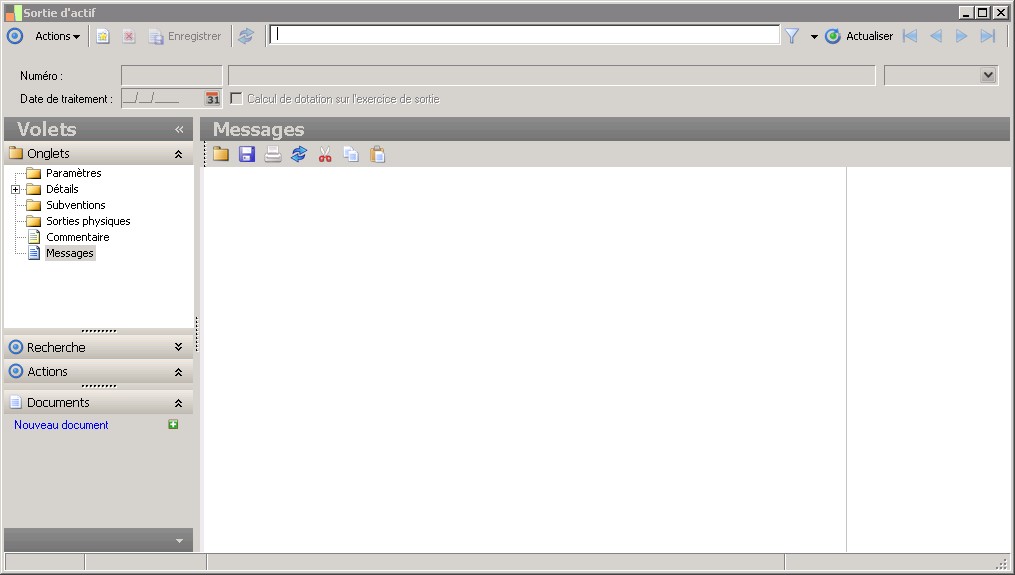
Task: Click the Open folder icon in Messages toolbar
Action: tap(221, 154)
